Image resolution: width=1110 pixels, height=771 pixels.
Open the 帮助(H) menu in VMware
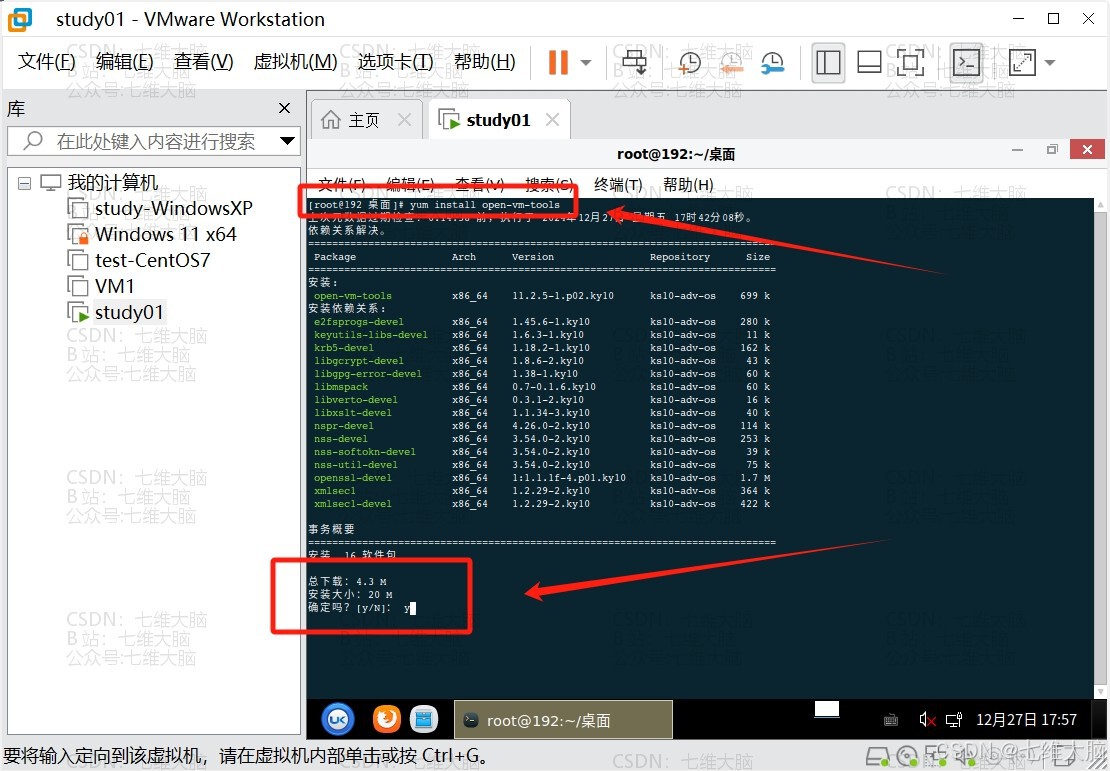(x=484, y=62)
